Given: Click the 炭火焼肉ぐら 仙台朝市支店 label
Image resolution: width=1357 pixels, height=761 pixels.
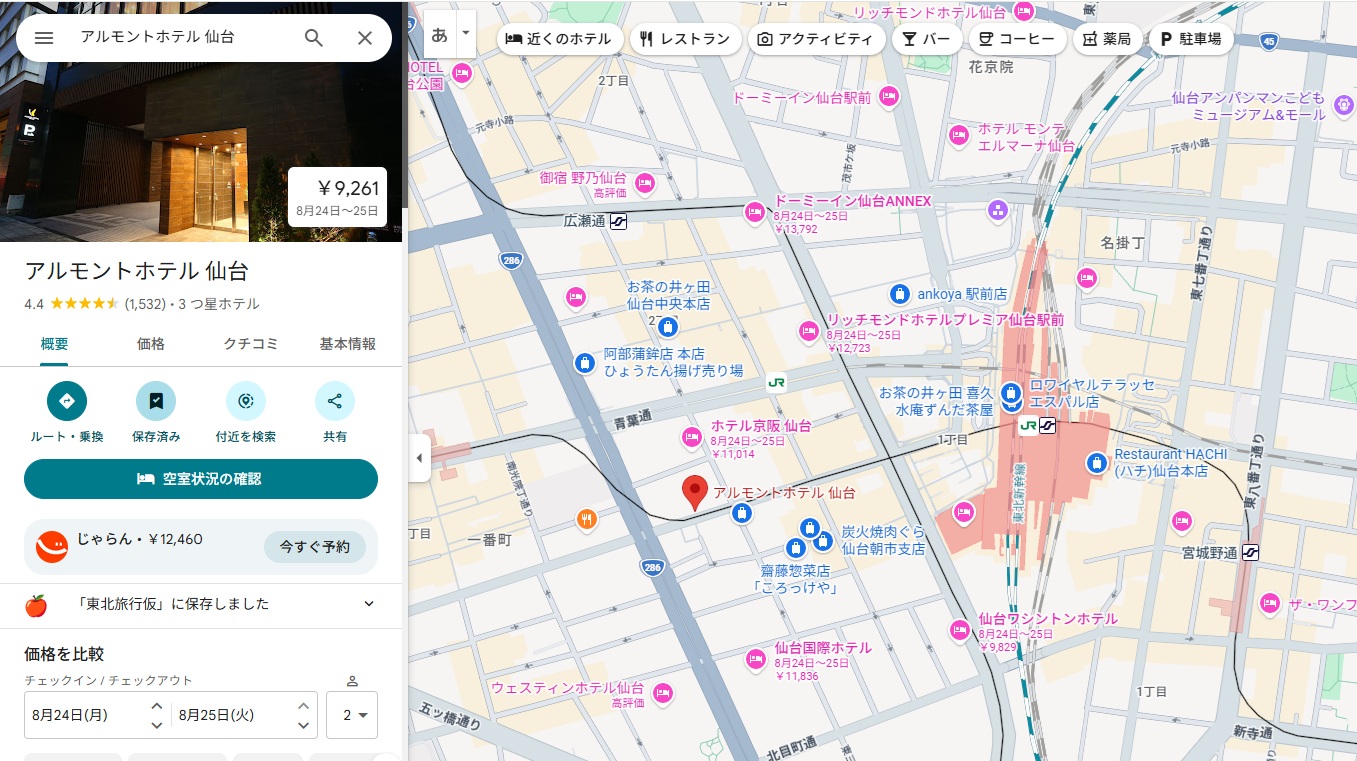Looking at the screenshot, I should point(883,540).
